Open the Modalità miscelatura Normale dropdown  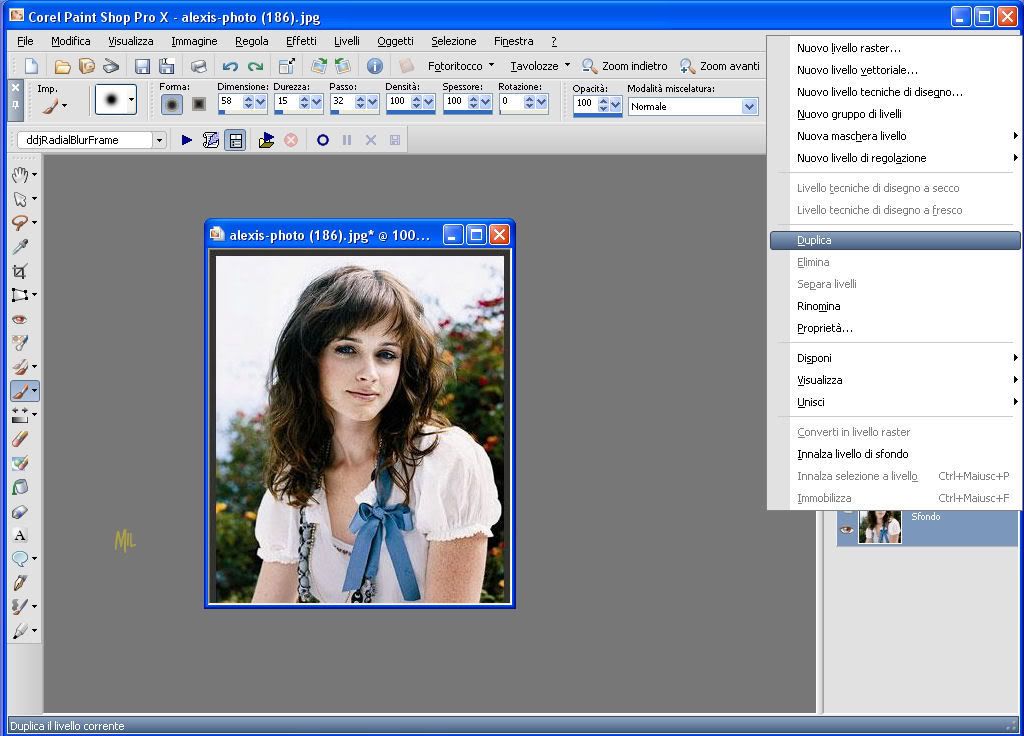tap(750, 106)
